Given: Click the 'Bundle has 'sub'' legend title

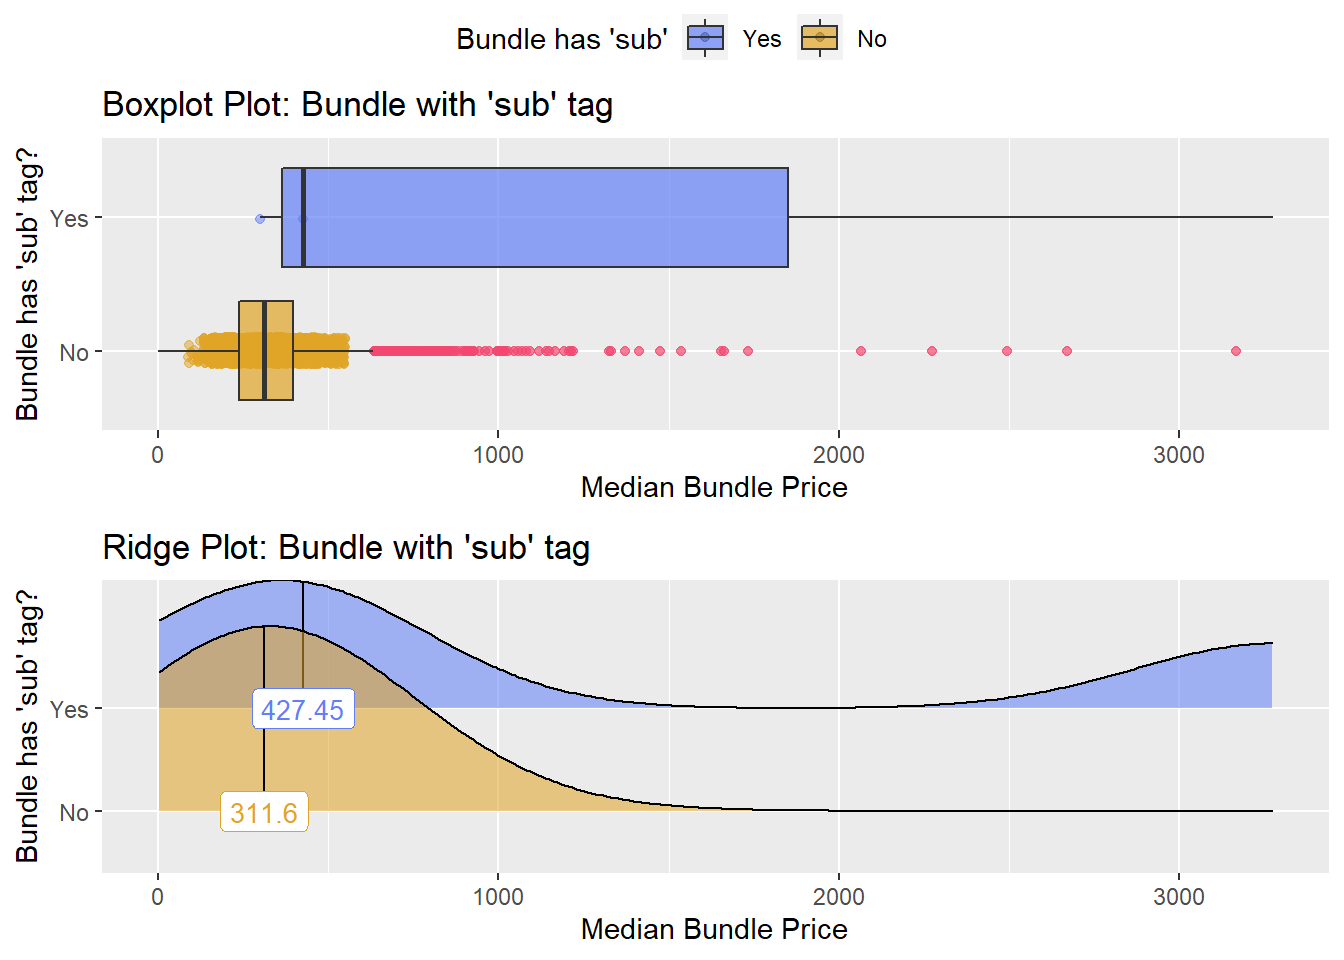Looking at the screenshot, I should (x=562, y=39).
